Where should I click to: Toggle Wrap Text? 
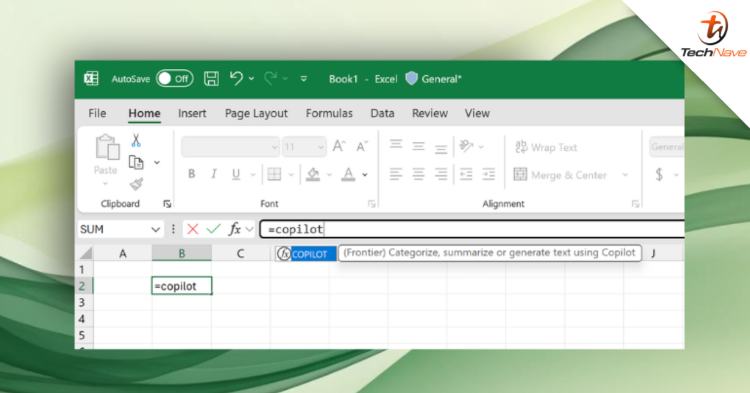546,147
